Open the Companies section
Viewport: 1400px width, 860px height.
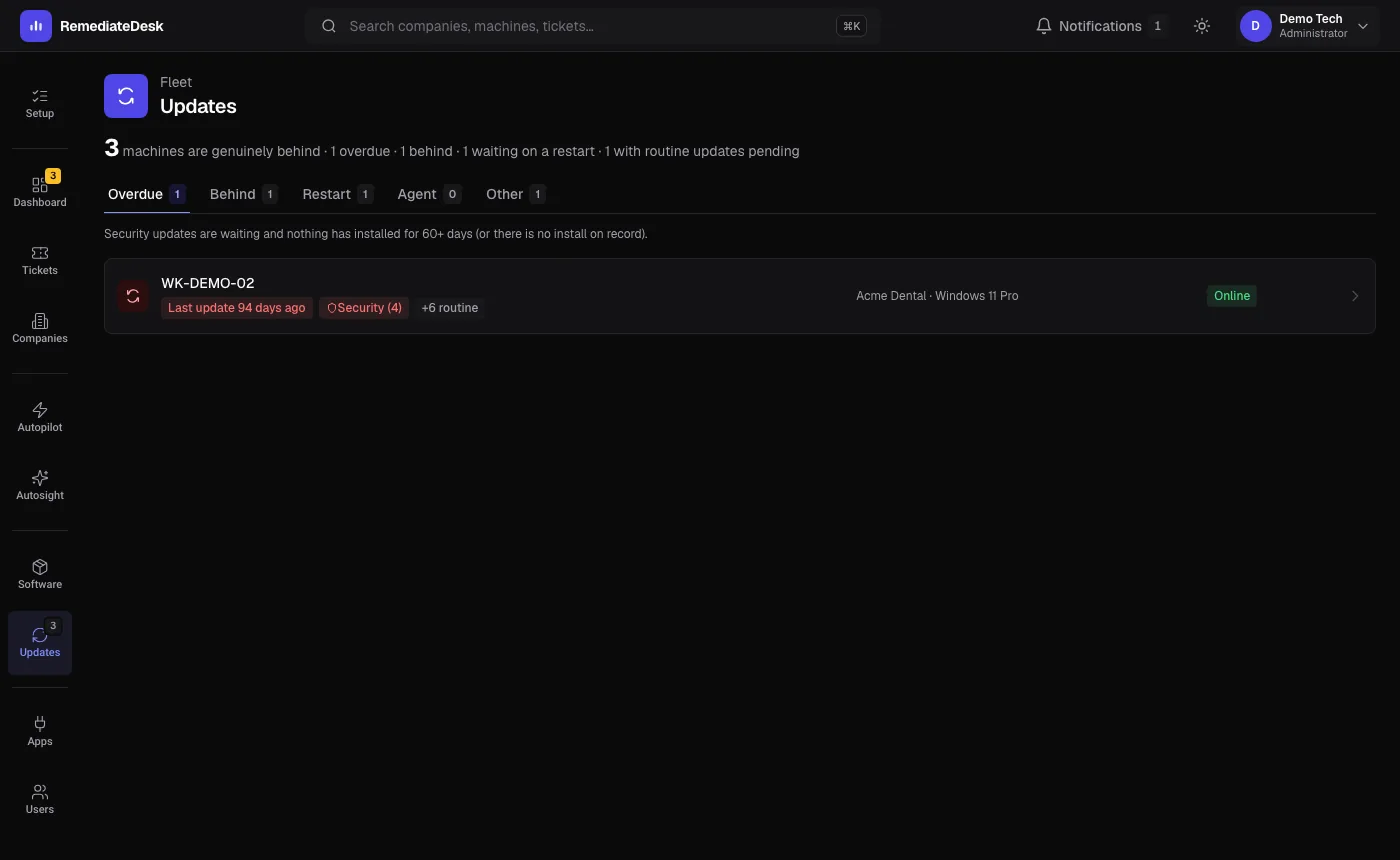click(x=40, y=328)
